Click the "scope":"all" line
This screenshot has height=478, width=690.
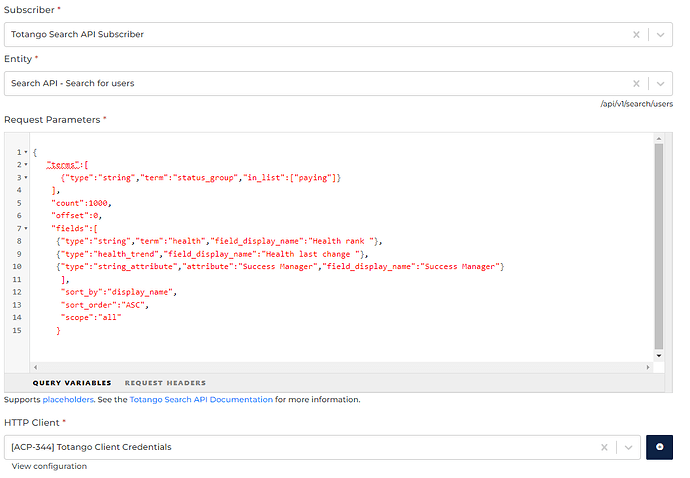[x=91, y=317]
